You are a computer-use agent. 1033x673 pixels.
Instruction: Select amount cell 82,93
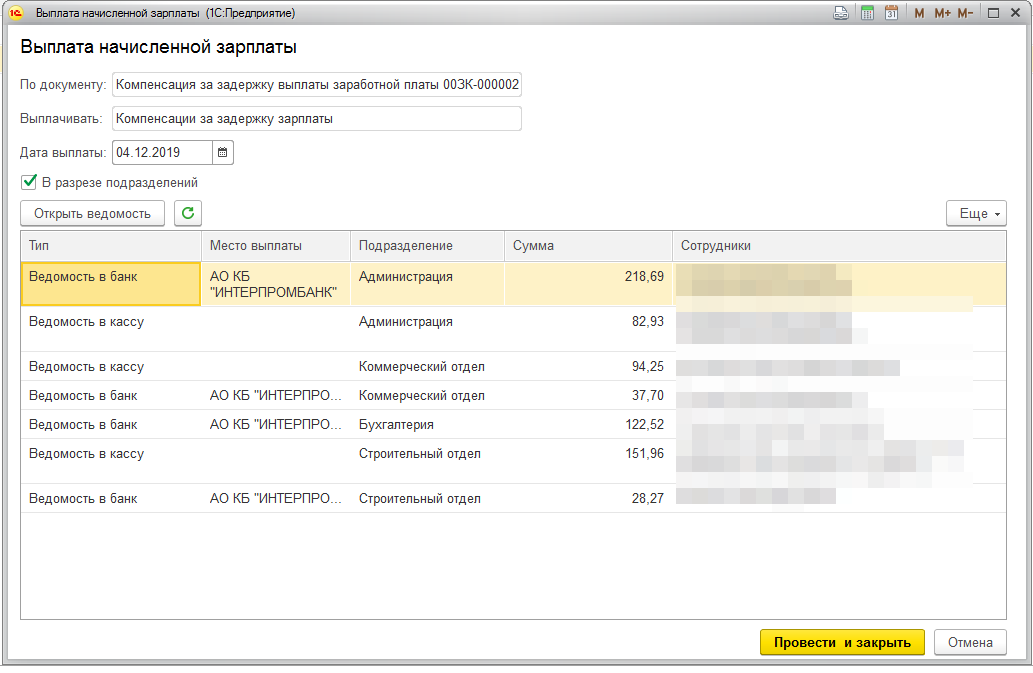click(x=588, y=329)
